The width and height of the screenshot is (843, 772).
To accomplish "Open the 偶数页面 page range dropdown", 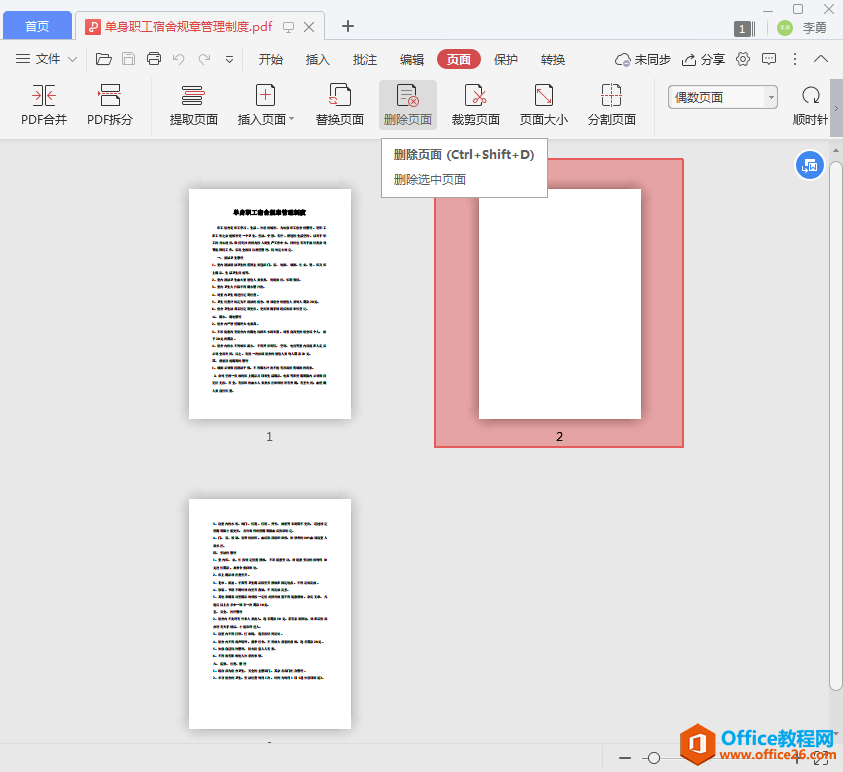I will (x=723, y=97).
